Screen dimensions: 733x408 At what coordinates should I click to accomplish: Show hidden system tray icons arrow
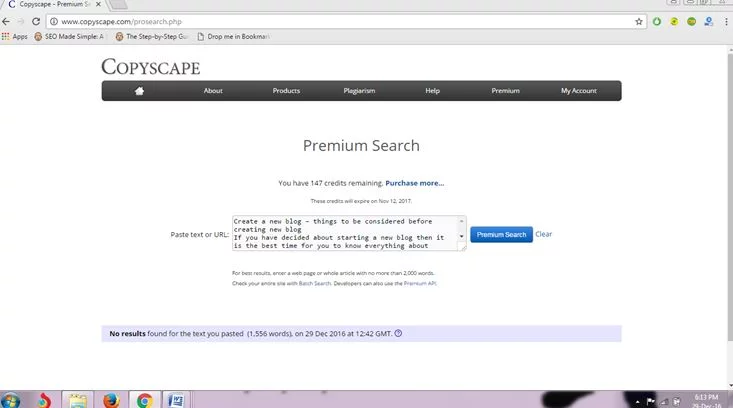pos(638,401)
